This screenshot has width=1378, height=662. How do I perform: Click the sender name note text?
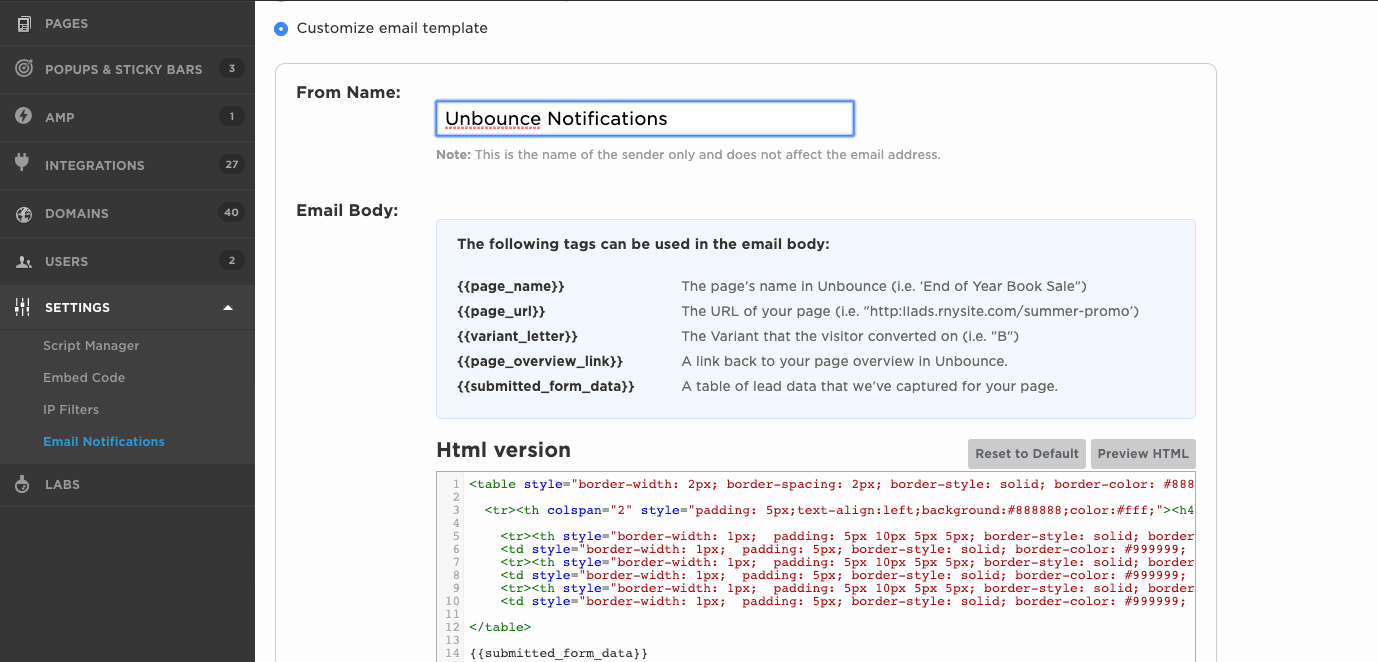688,155
